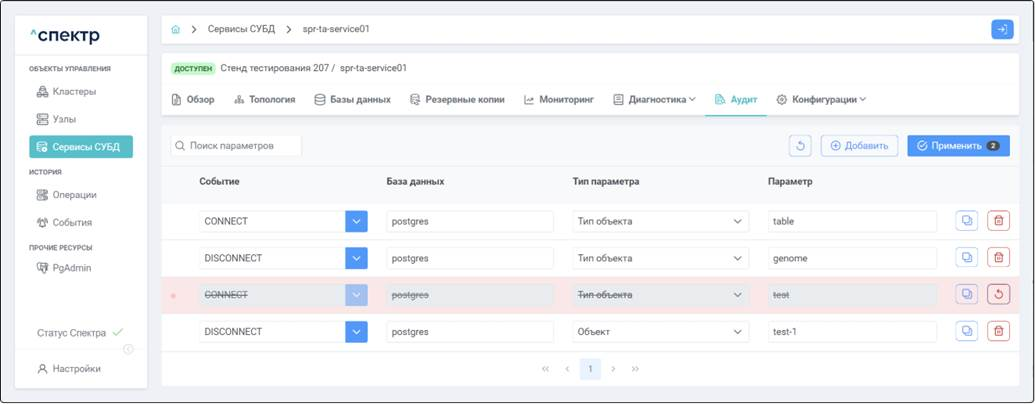Screen dimensions: 1035x404
Task: Copy the row with parameter table
Action: (967, 221)
